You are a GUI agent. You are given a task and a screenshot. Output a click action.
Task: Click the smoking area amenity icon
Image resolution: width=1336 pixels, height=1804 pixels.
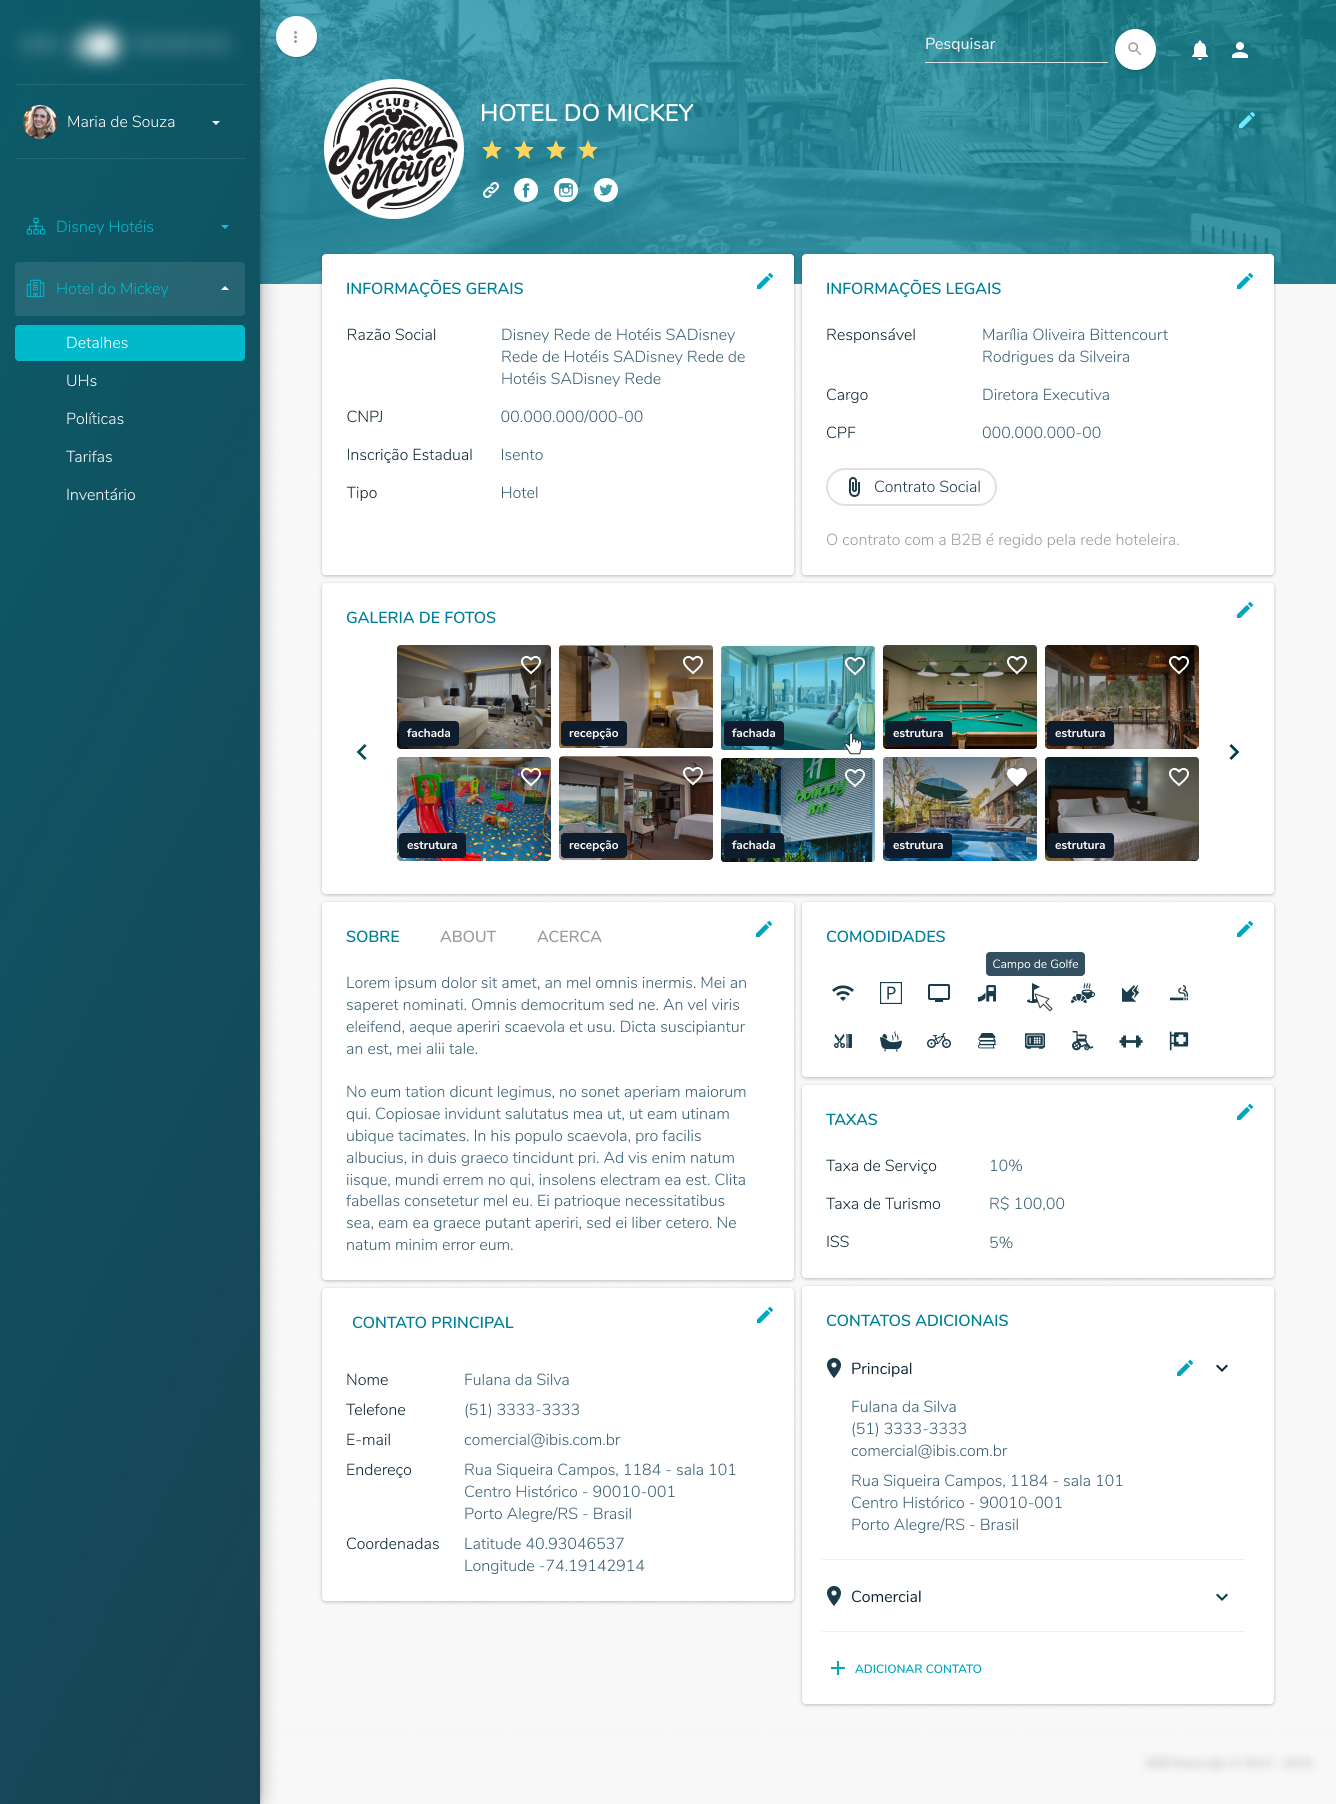coord(1179,993)
